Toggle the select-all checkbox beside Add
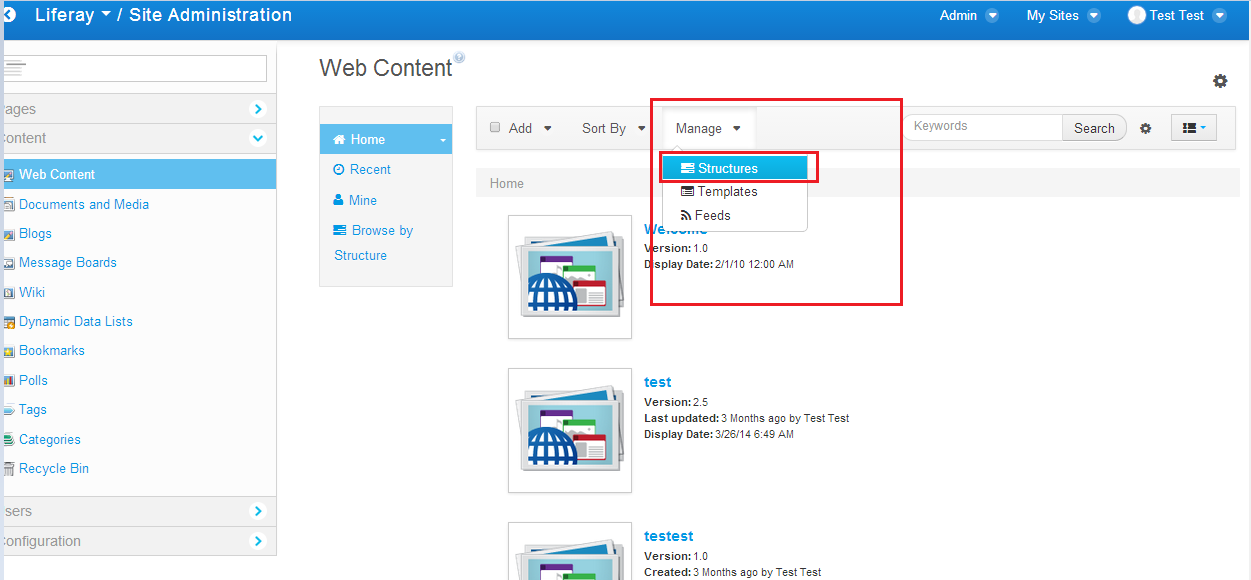The width and height of the screenshot is (1251, 580). click(x=495, y=127)
